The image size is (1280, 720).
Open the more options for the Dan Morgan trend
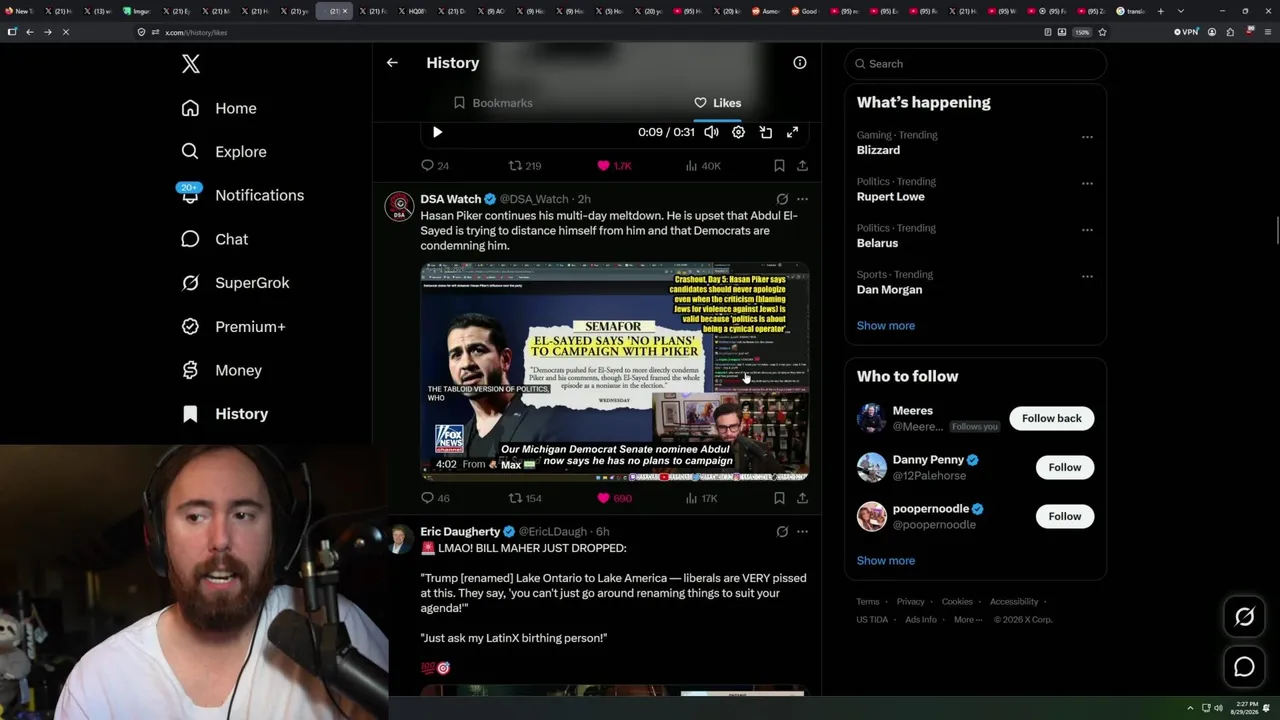tap(1087, 277)
